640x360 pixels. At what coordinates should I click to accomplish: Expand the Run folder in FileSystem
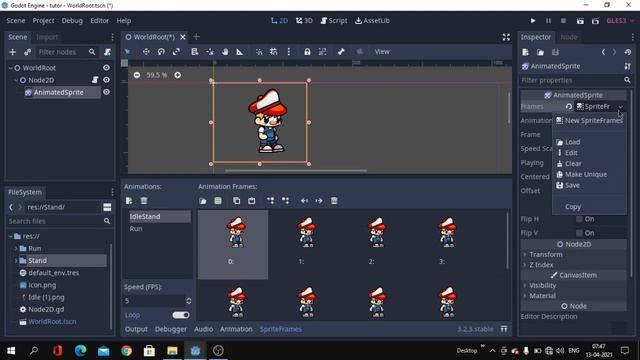click(16, 248)
